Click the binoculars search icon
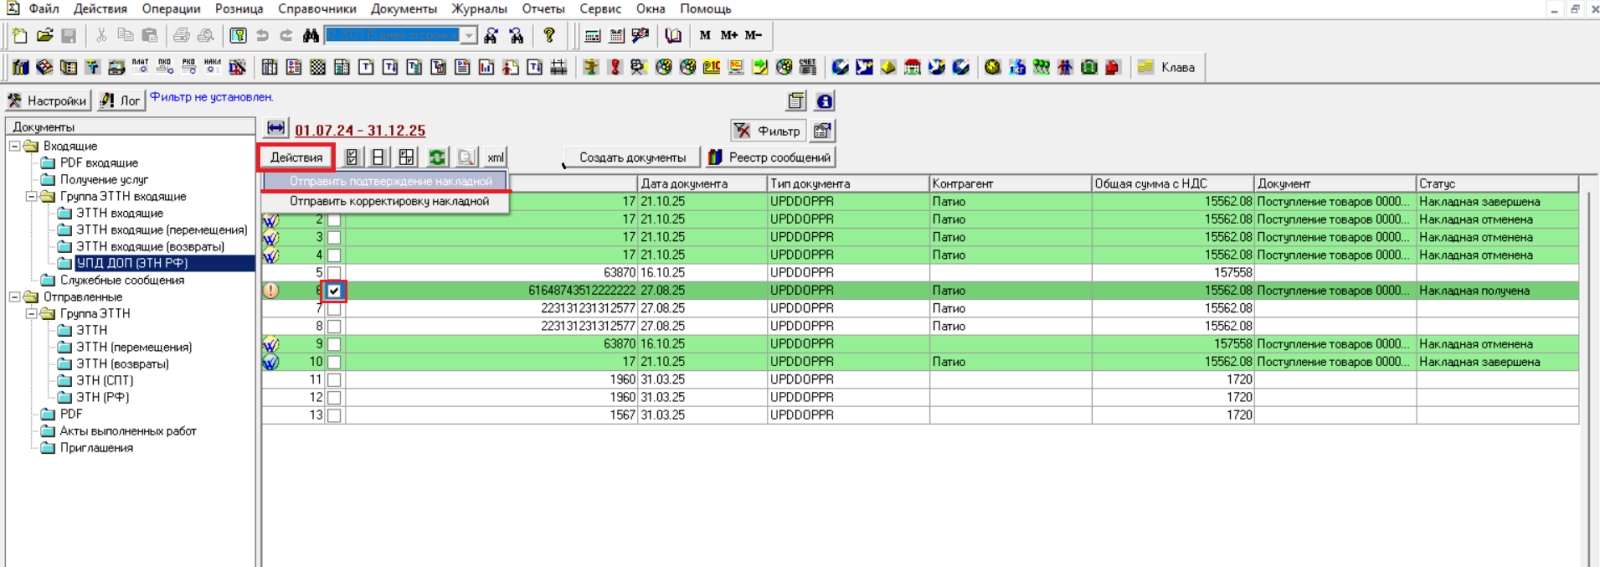Image resolution: width=1600 pixels, height=567 pixels. click(311, 36)
